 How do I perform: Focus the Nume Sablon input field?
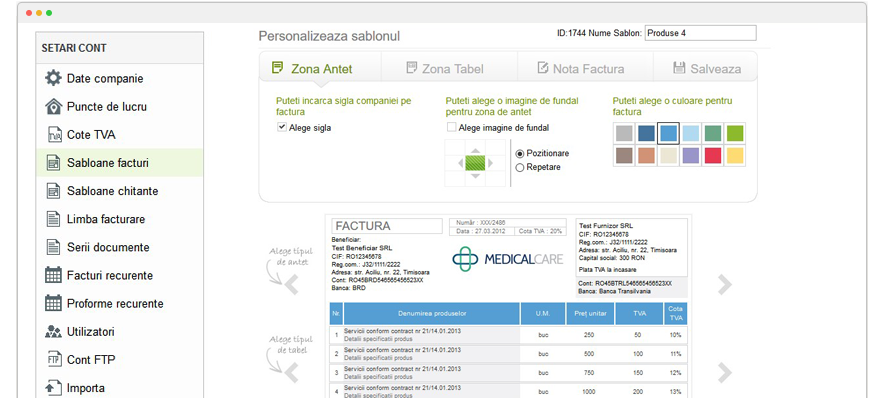(x=700, y=33)
